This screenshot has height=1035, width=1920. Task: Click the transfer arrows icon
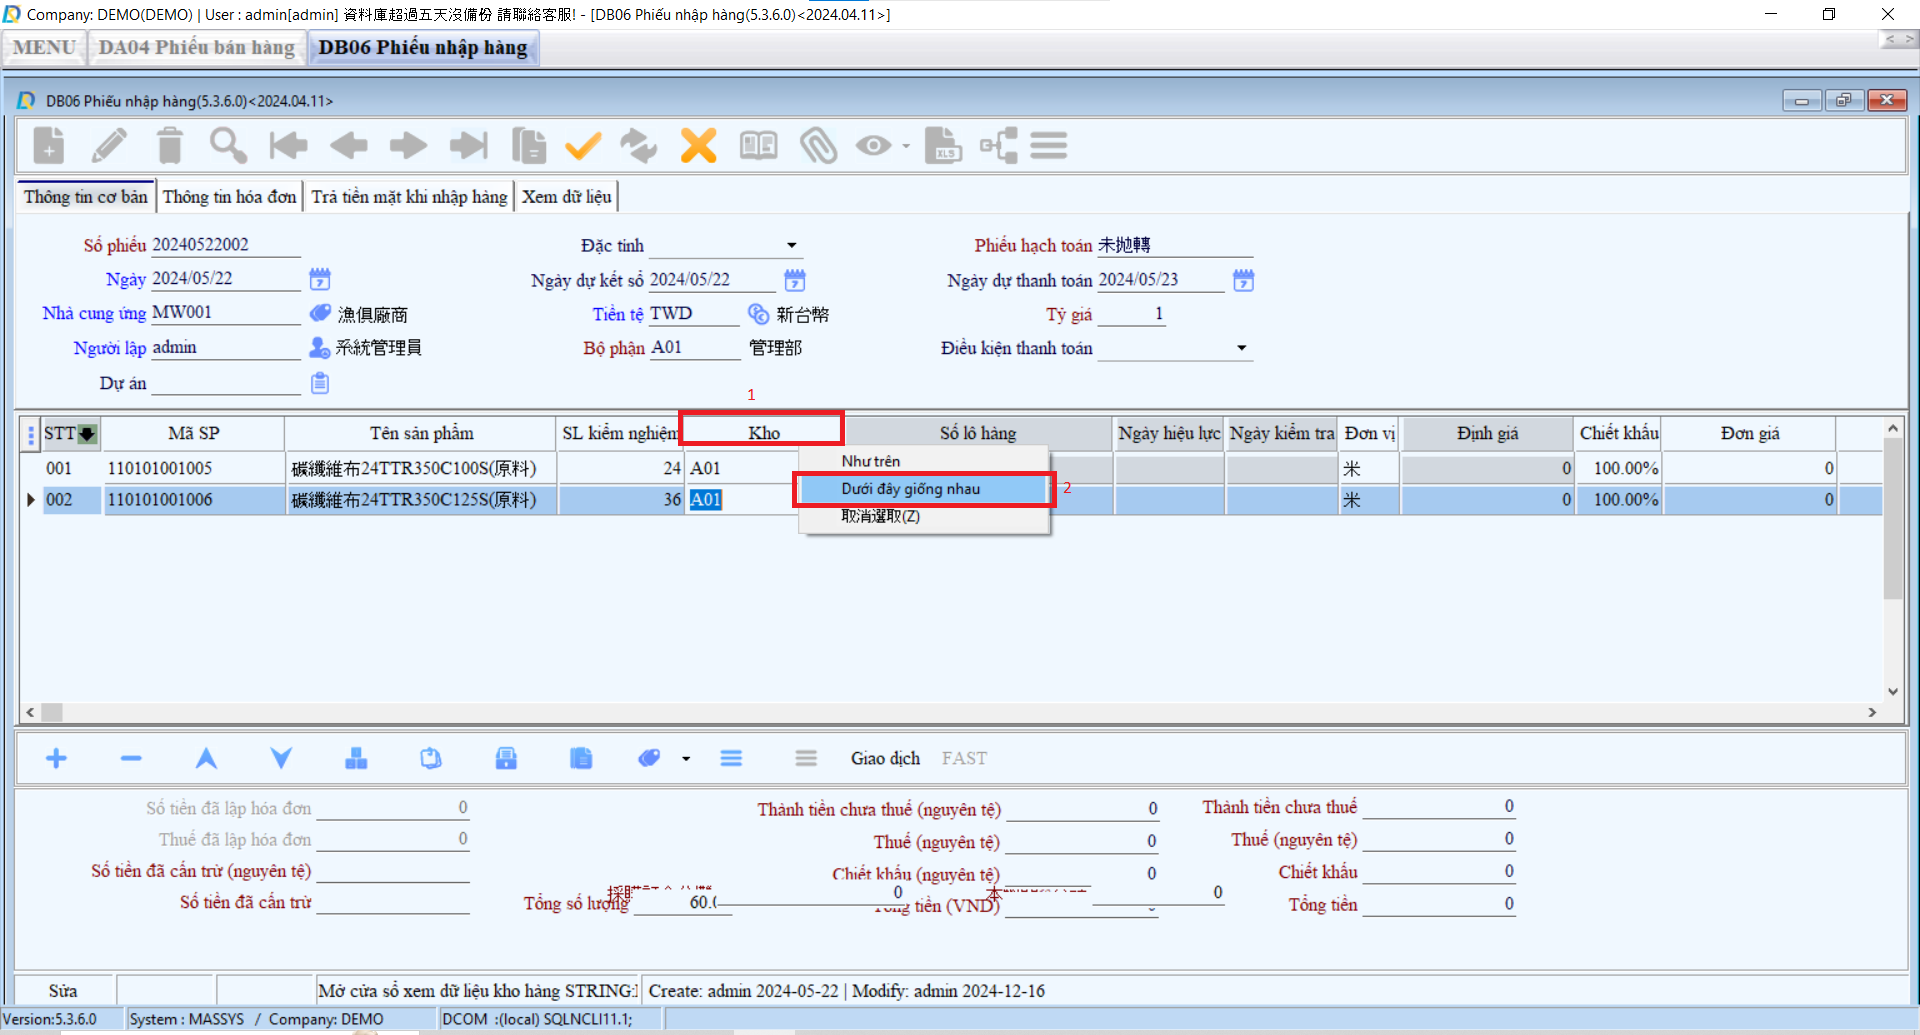coord(639,146)
